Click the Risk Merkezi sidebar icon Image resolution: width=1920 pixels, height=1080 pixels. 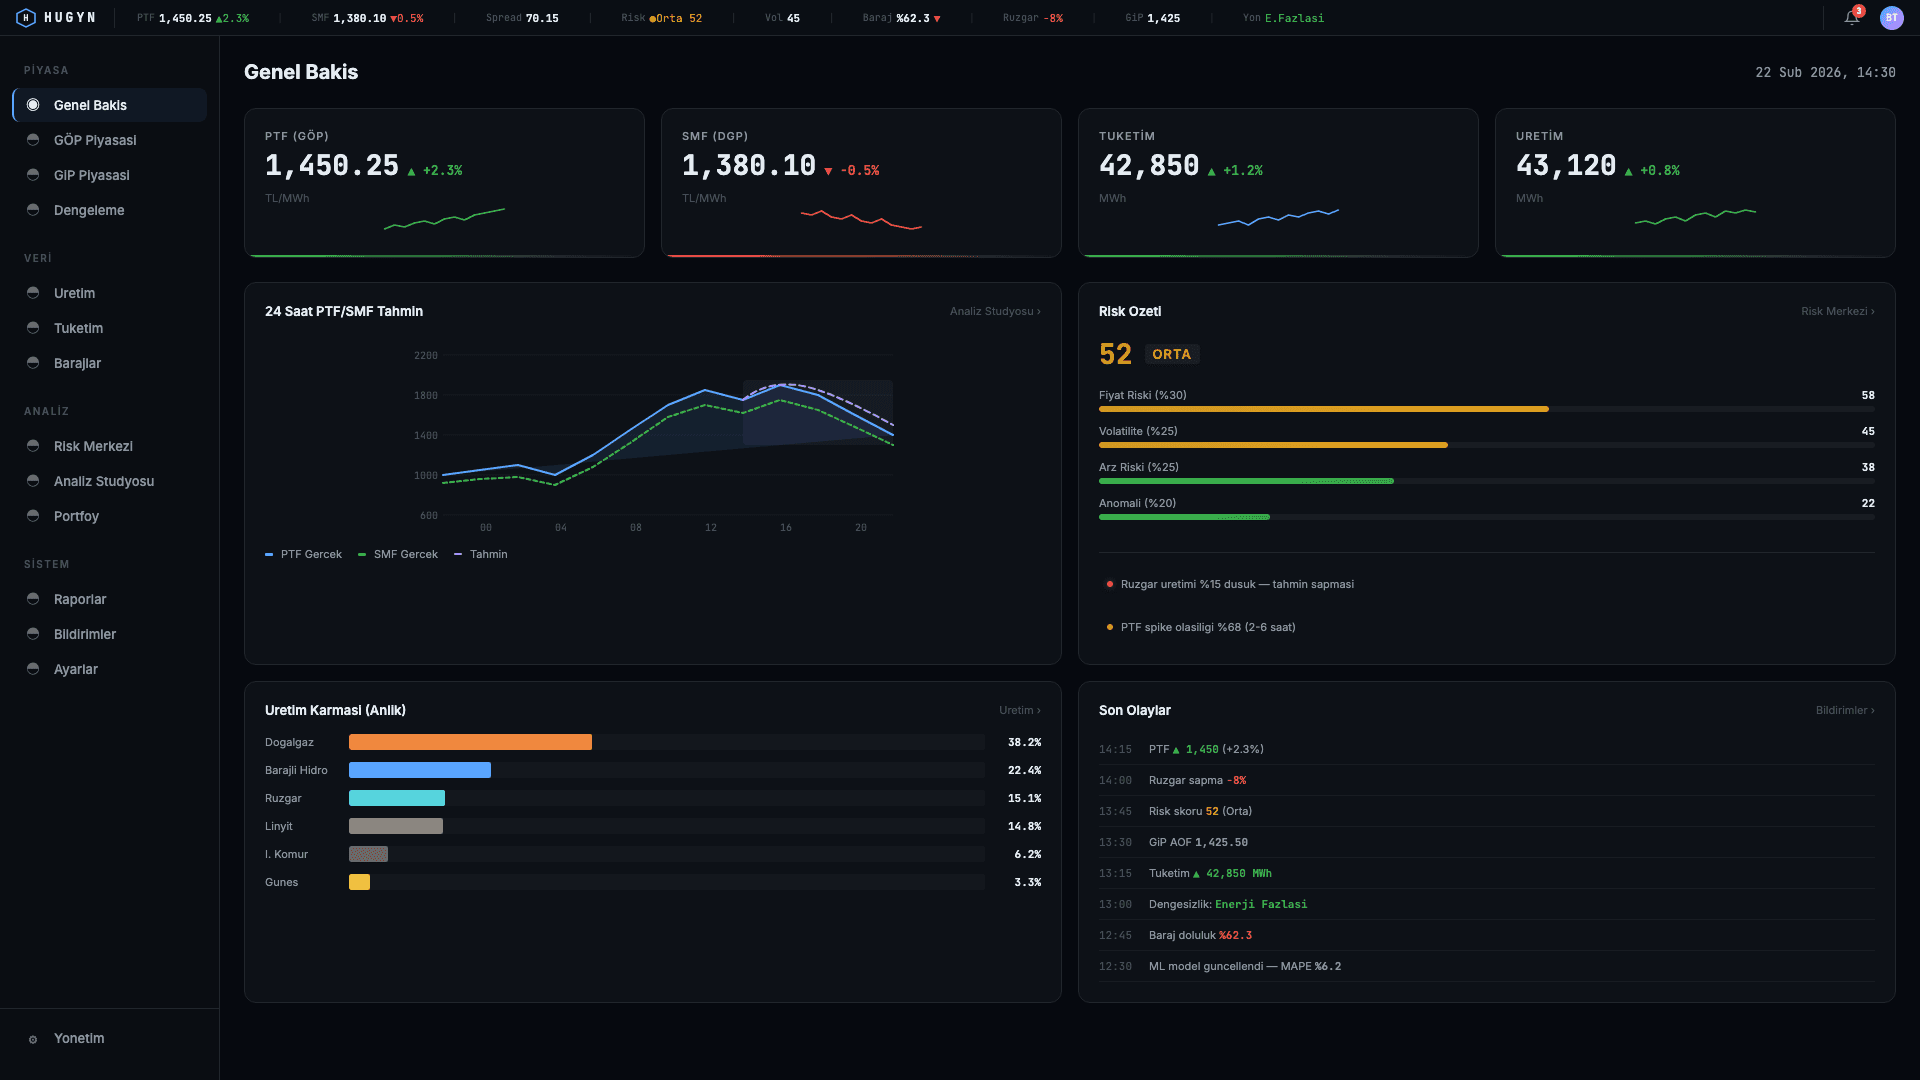(x=33, y=446)
